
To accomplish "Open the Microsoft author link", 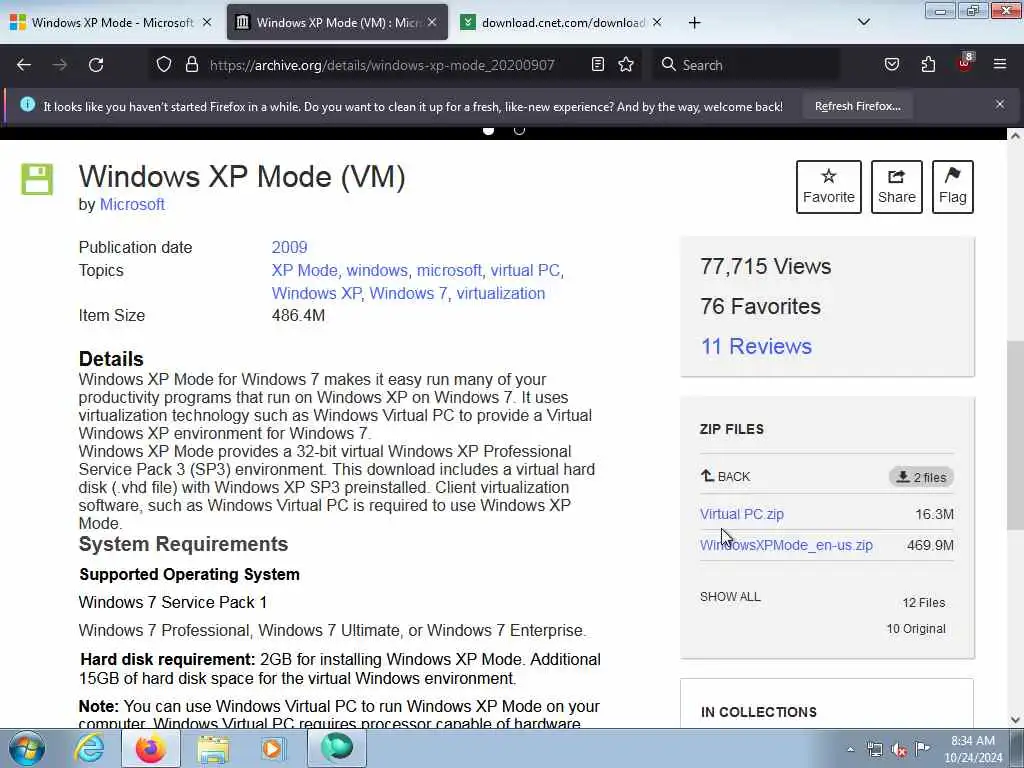I will tap(132, 204).
